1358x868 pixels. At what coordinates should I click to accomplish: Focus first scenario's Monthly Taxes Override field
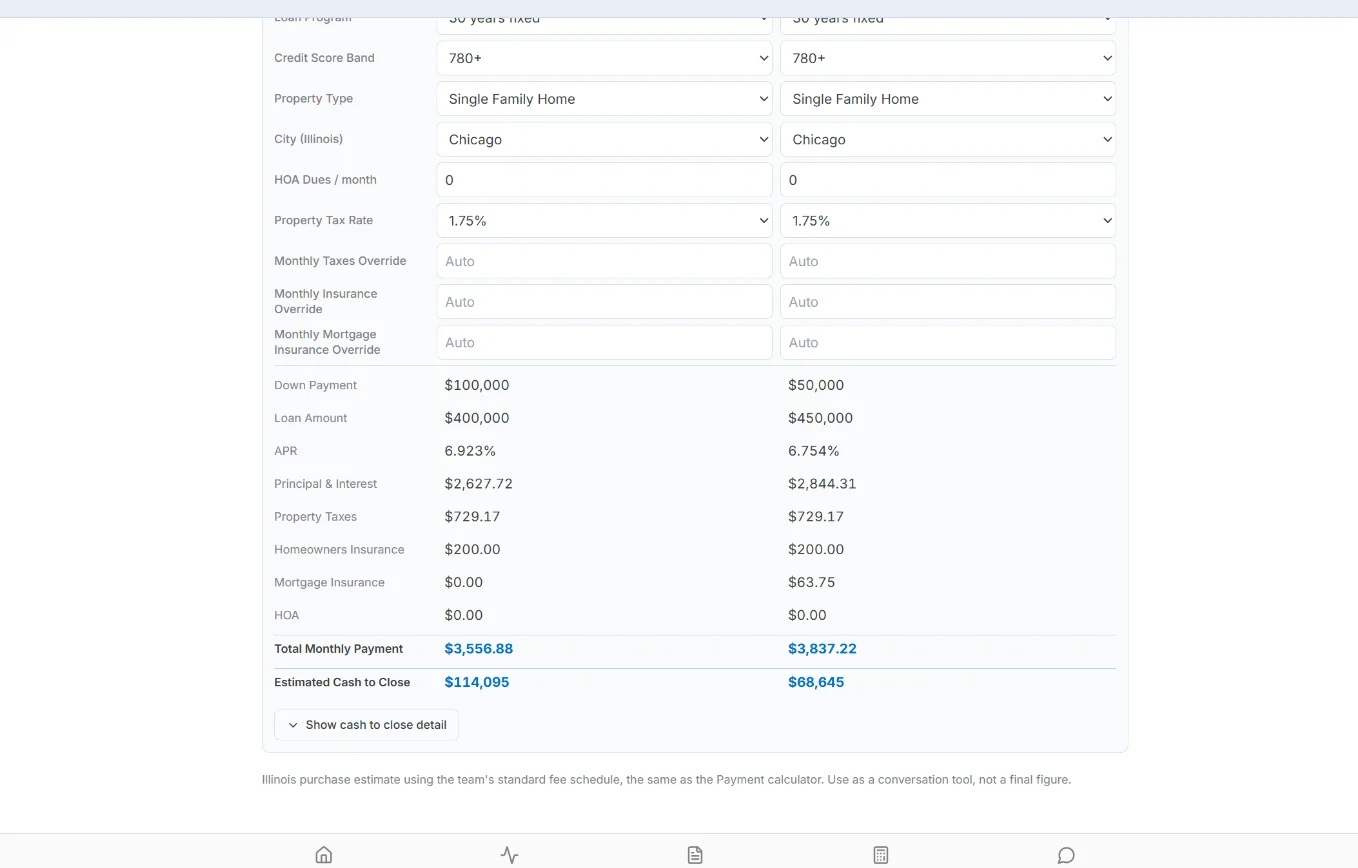(604, 261)
